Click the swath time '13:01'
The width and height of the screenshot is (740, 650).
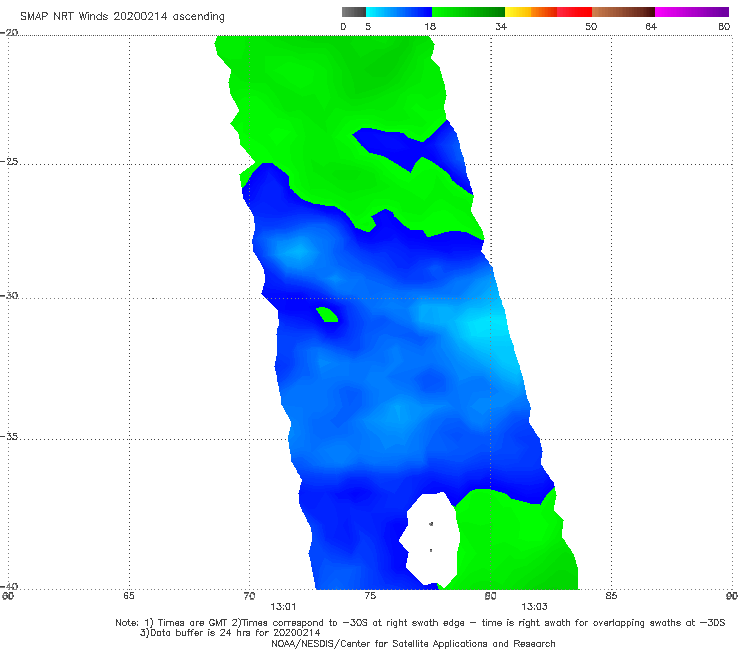pos(283,607)
